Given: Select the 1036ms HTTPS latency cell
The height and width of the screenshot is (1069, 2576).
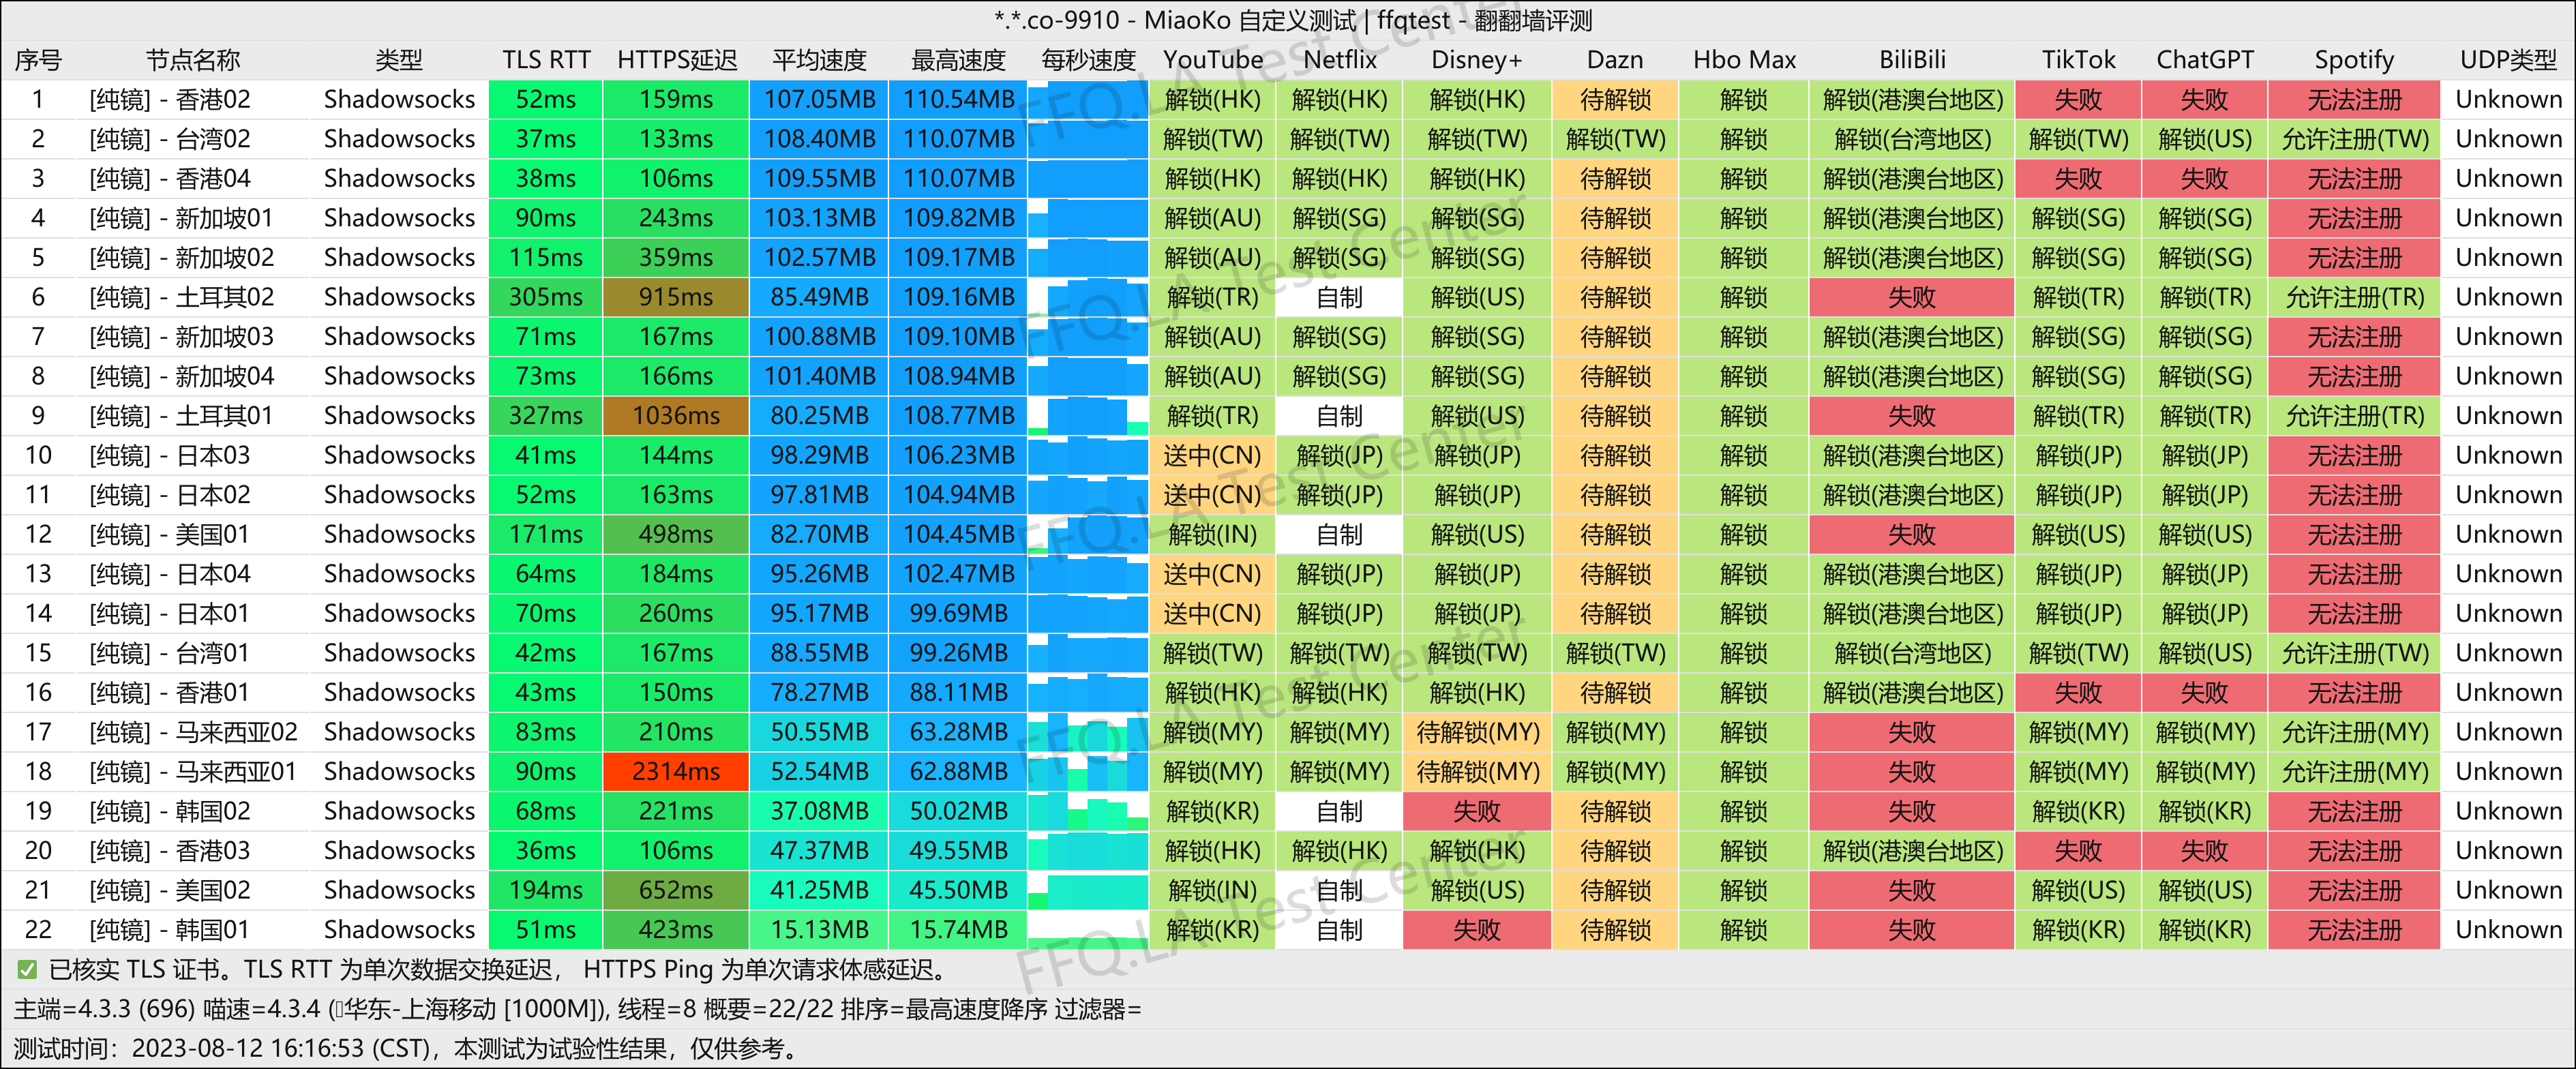Looking at the screenshot, I should click(676, 416).
